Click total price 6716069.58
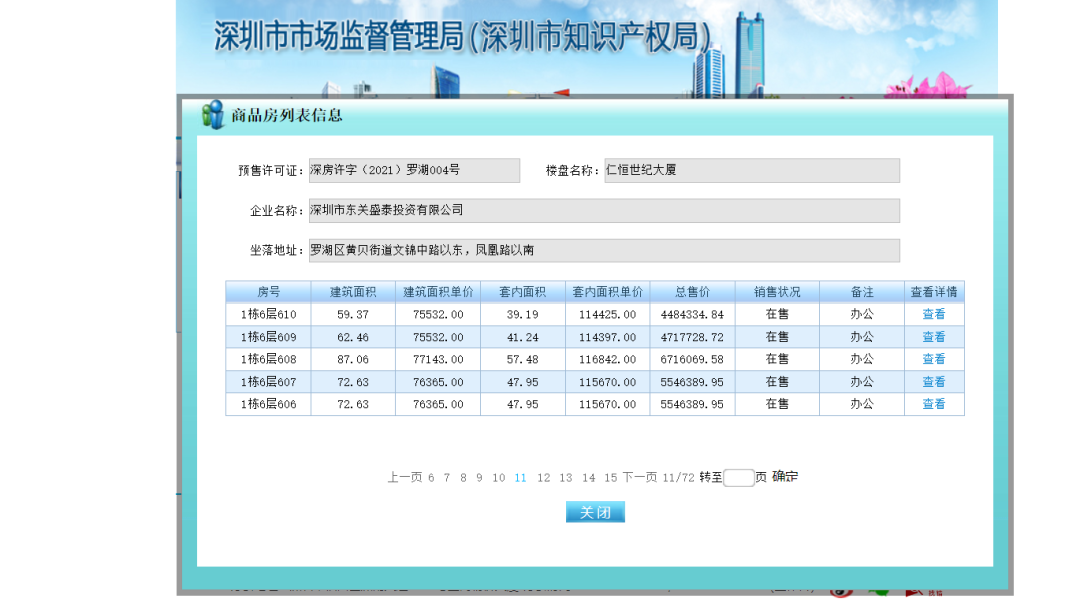The height and width of the screenshot is (606, 1080). 692,359
